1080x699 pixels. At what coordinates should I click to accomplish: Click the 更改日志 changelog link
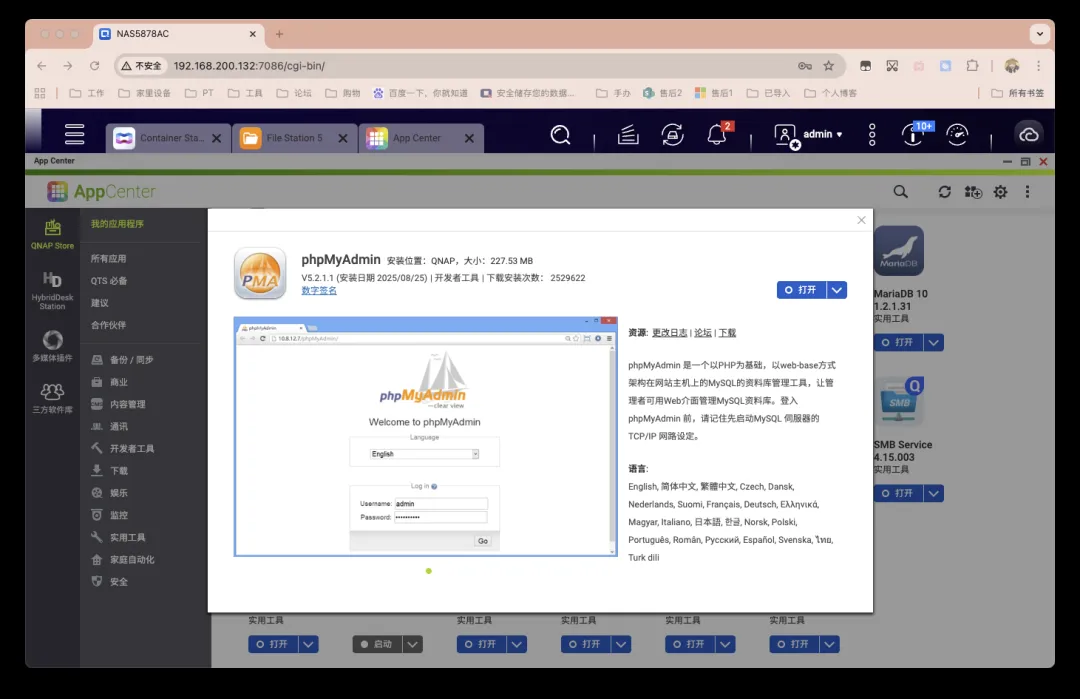click(x=669, y=333)
